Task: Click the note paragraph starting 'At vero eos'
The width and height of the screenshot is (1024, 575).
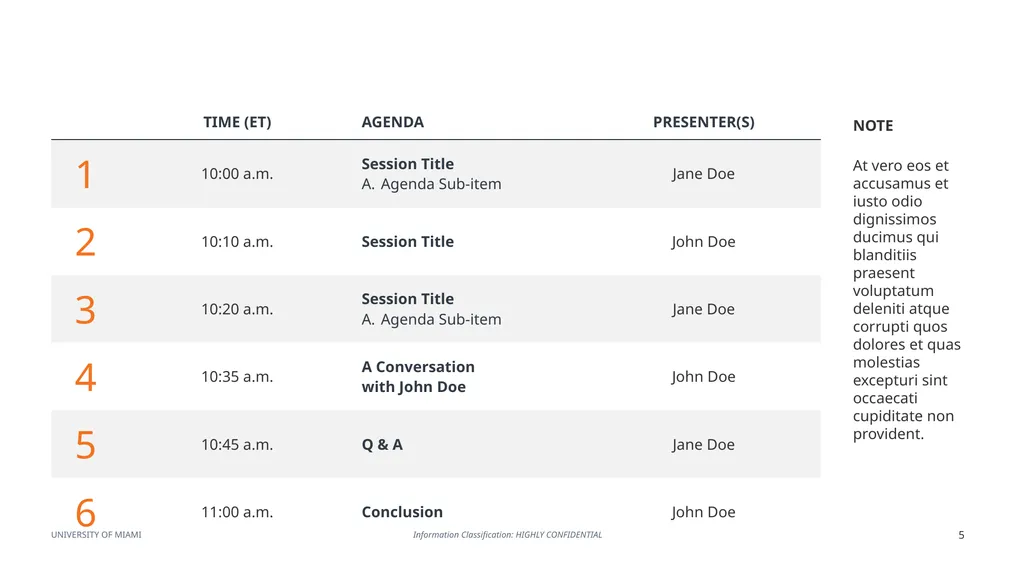Action: pyautogui.click(x=906, y=300)
